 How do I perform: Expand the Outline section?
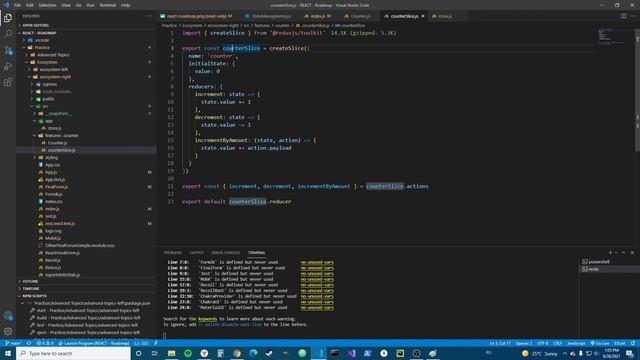(30, 281)
